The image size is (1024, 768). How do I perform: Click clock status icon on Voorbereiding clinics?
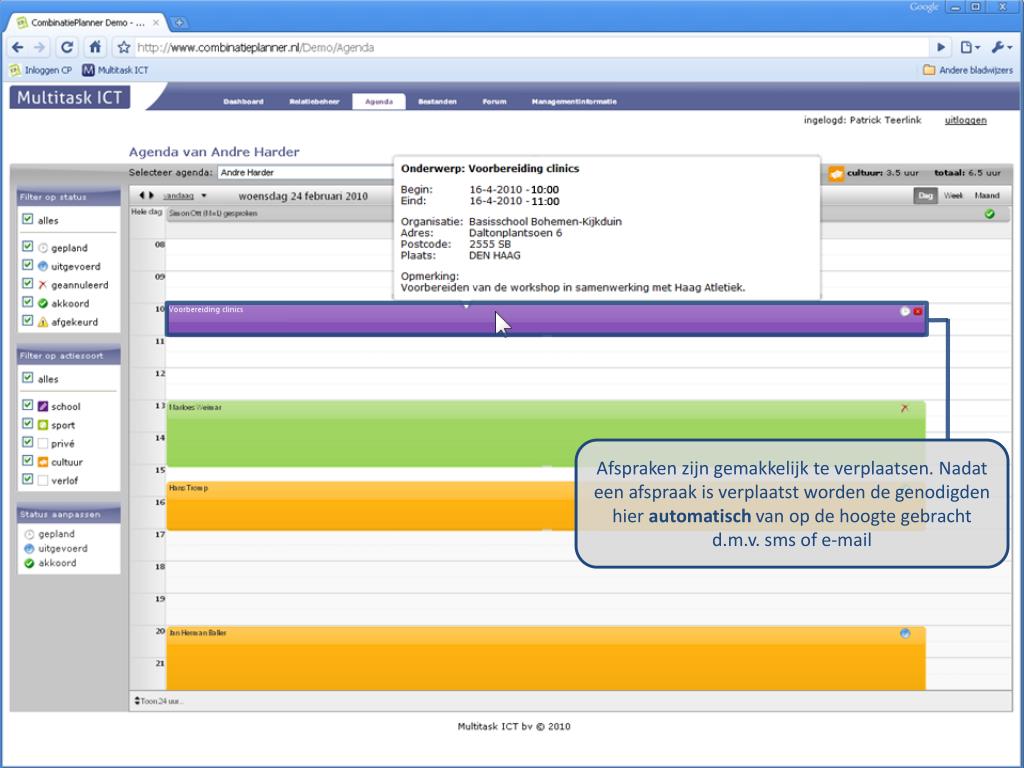[x=905, y=312]
